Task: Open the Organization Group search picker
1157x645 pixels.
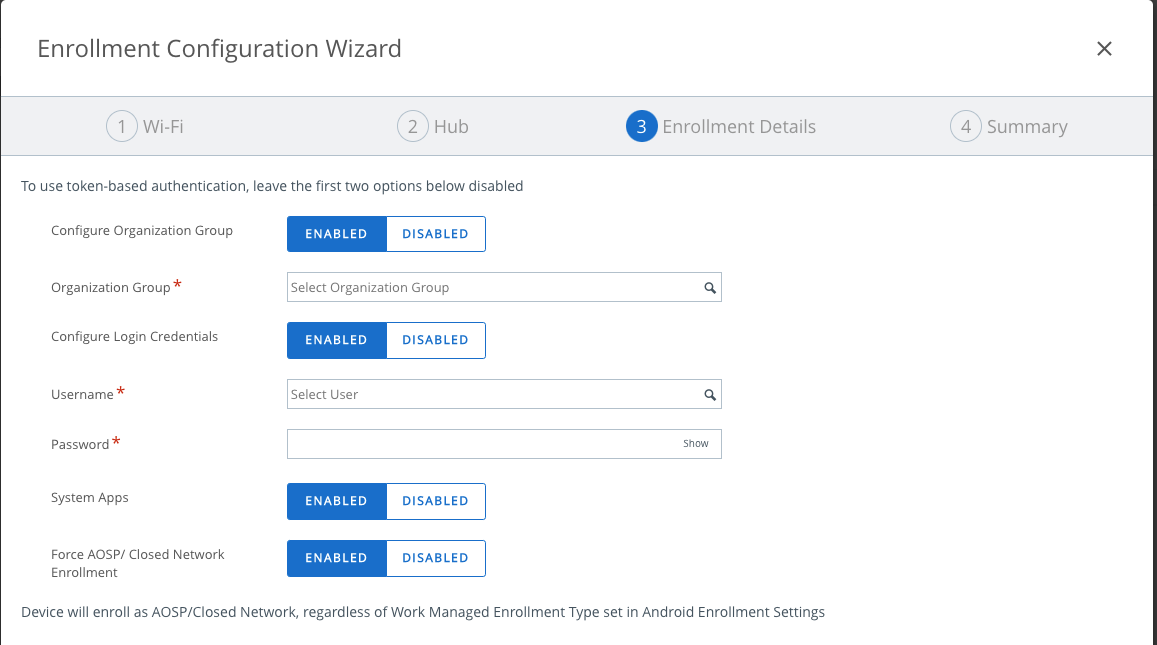Action: point(710,287)
